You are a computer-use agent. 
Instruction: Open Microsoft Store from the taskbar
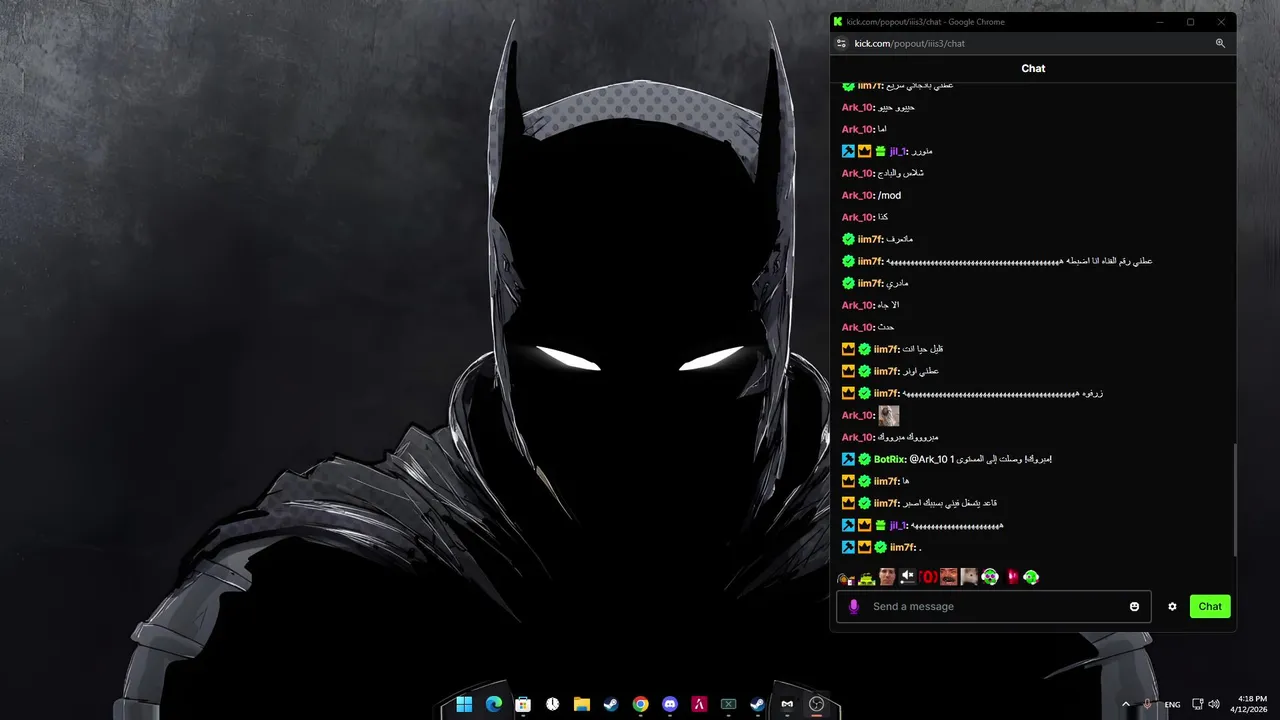point(522,704)
